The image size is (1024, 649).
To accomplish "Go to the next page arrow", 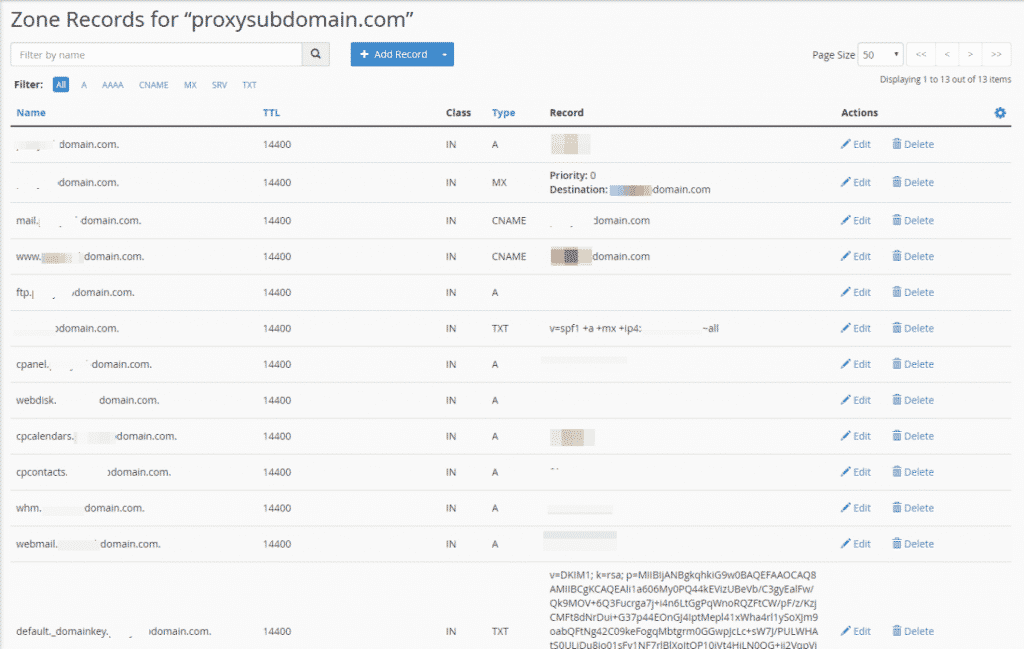I will point(970,55).
